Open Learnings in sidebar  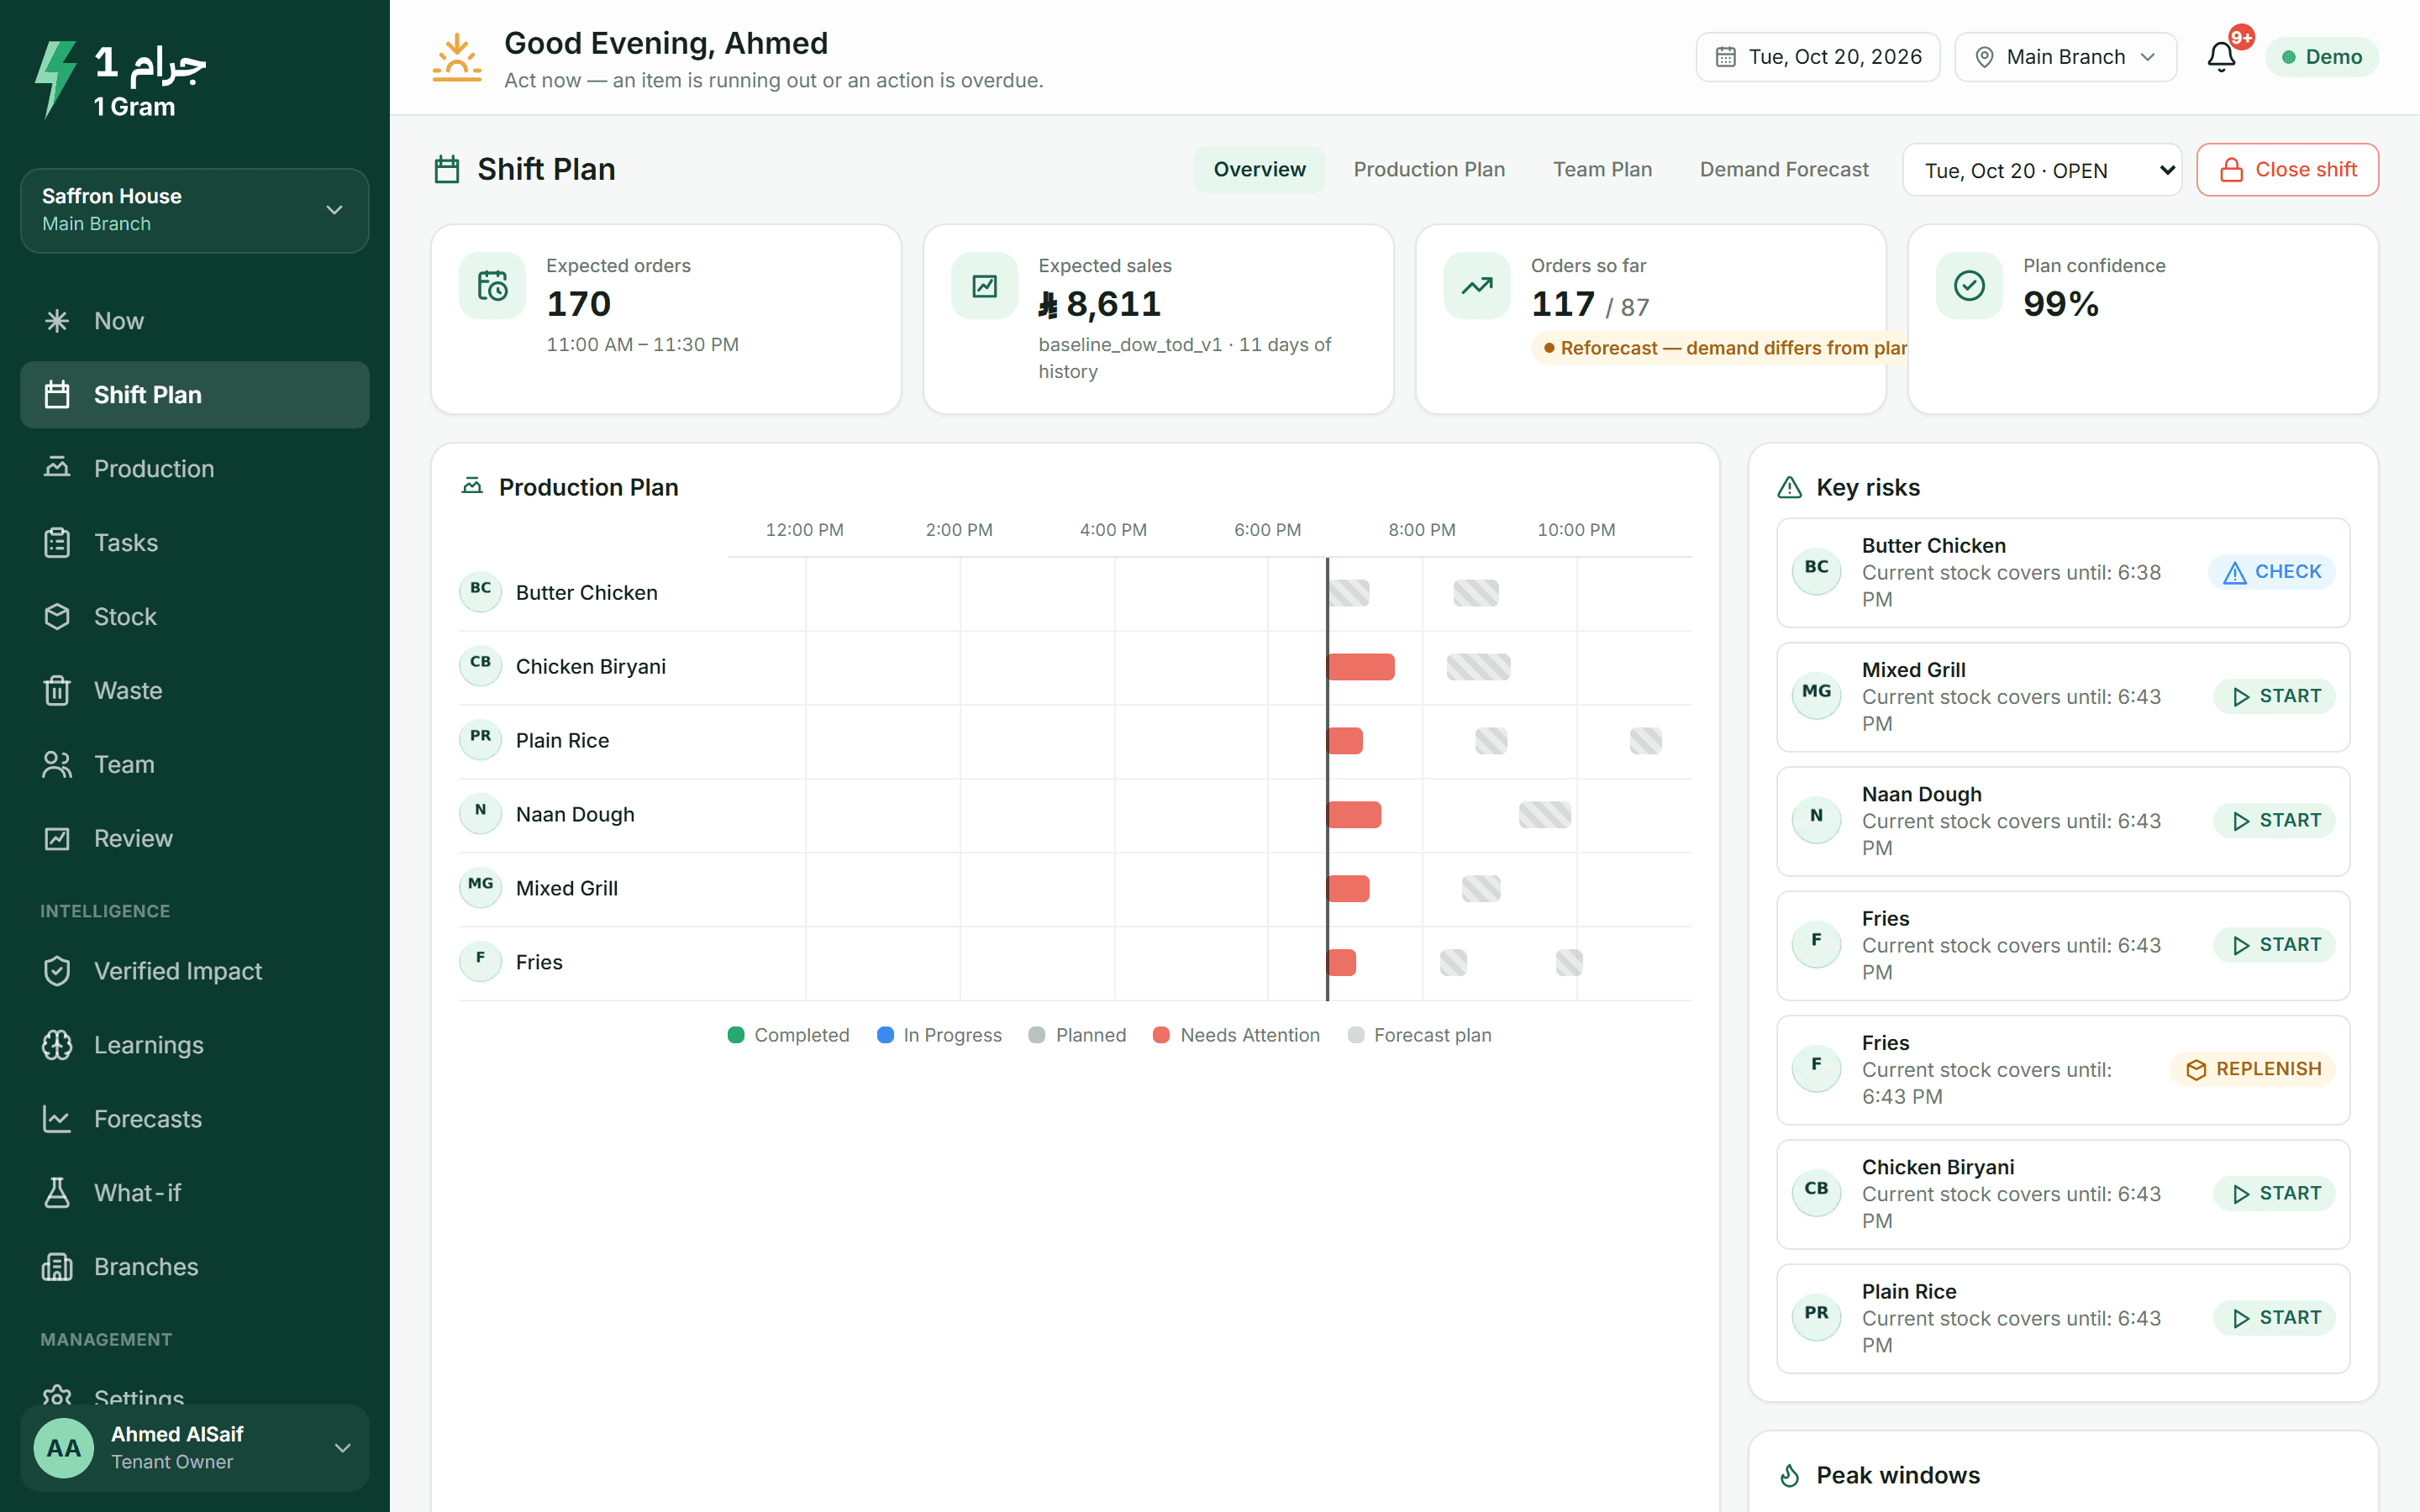(x=194, y=1045)
